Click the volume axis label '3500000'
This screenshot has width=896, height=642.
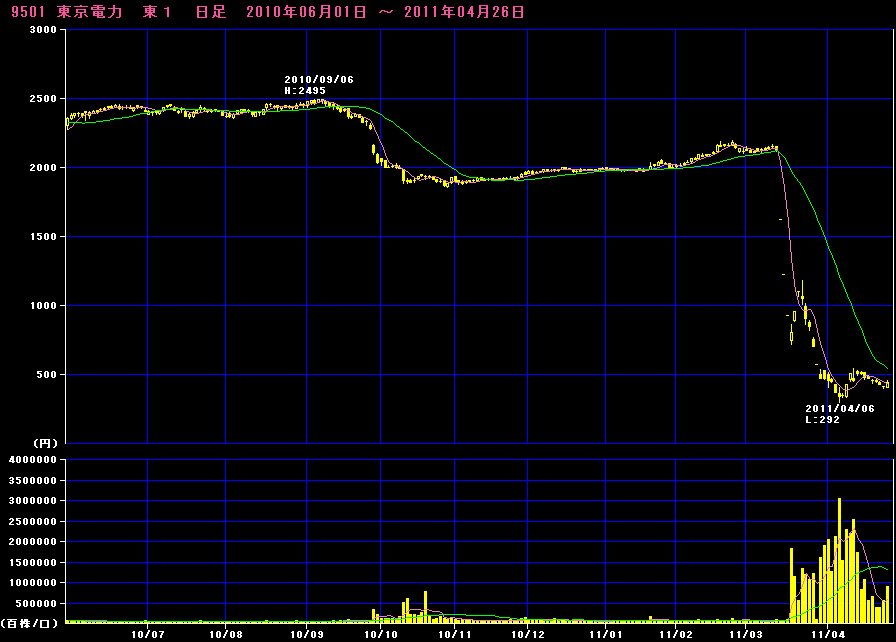[33, 480]
